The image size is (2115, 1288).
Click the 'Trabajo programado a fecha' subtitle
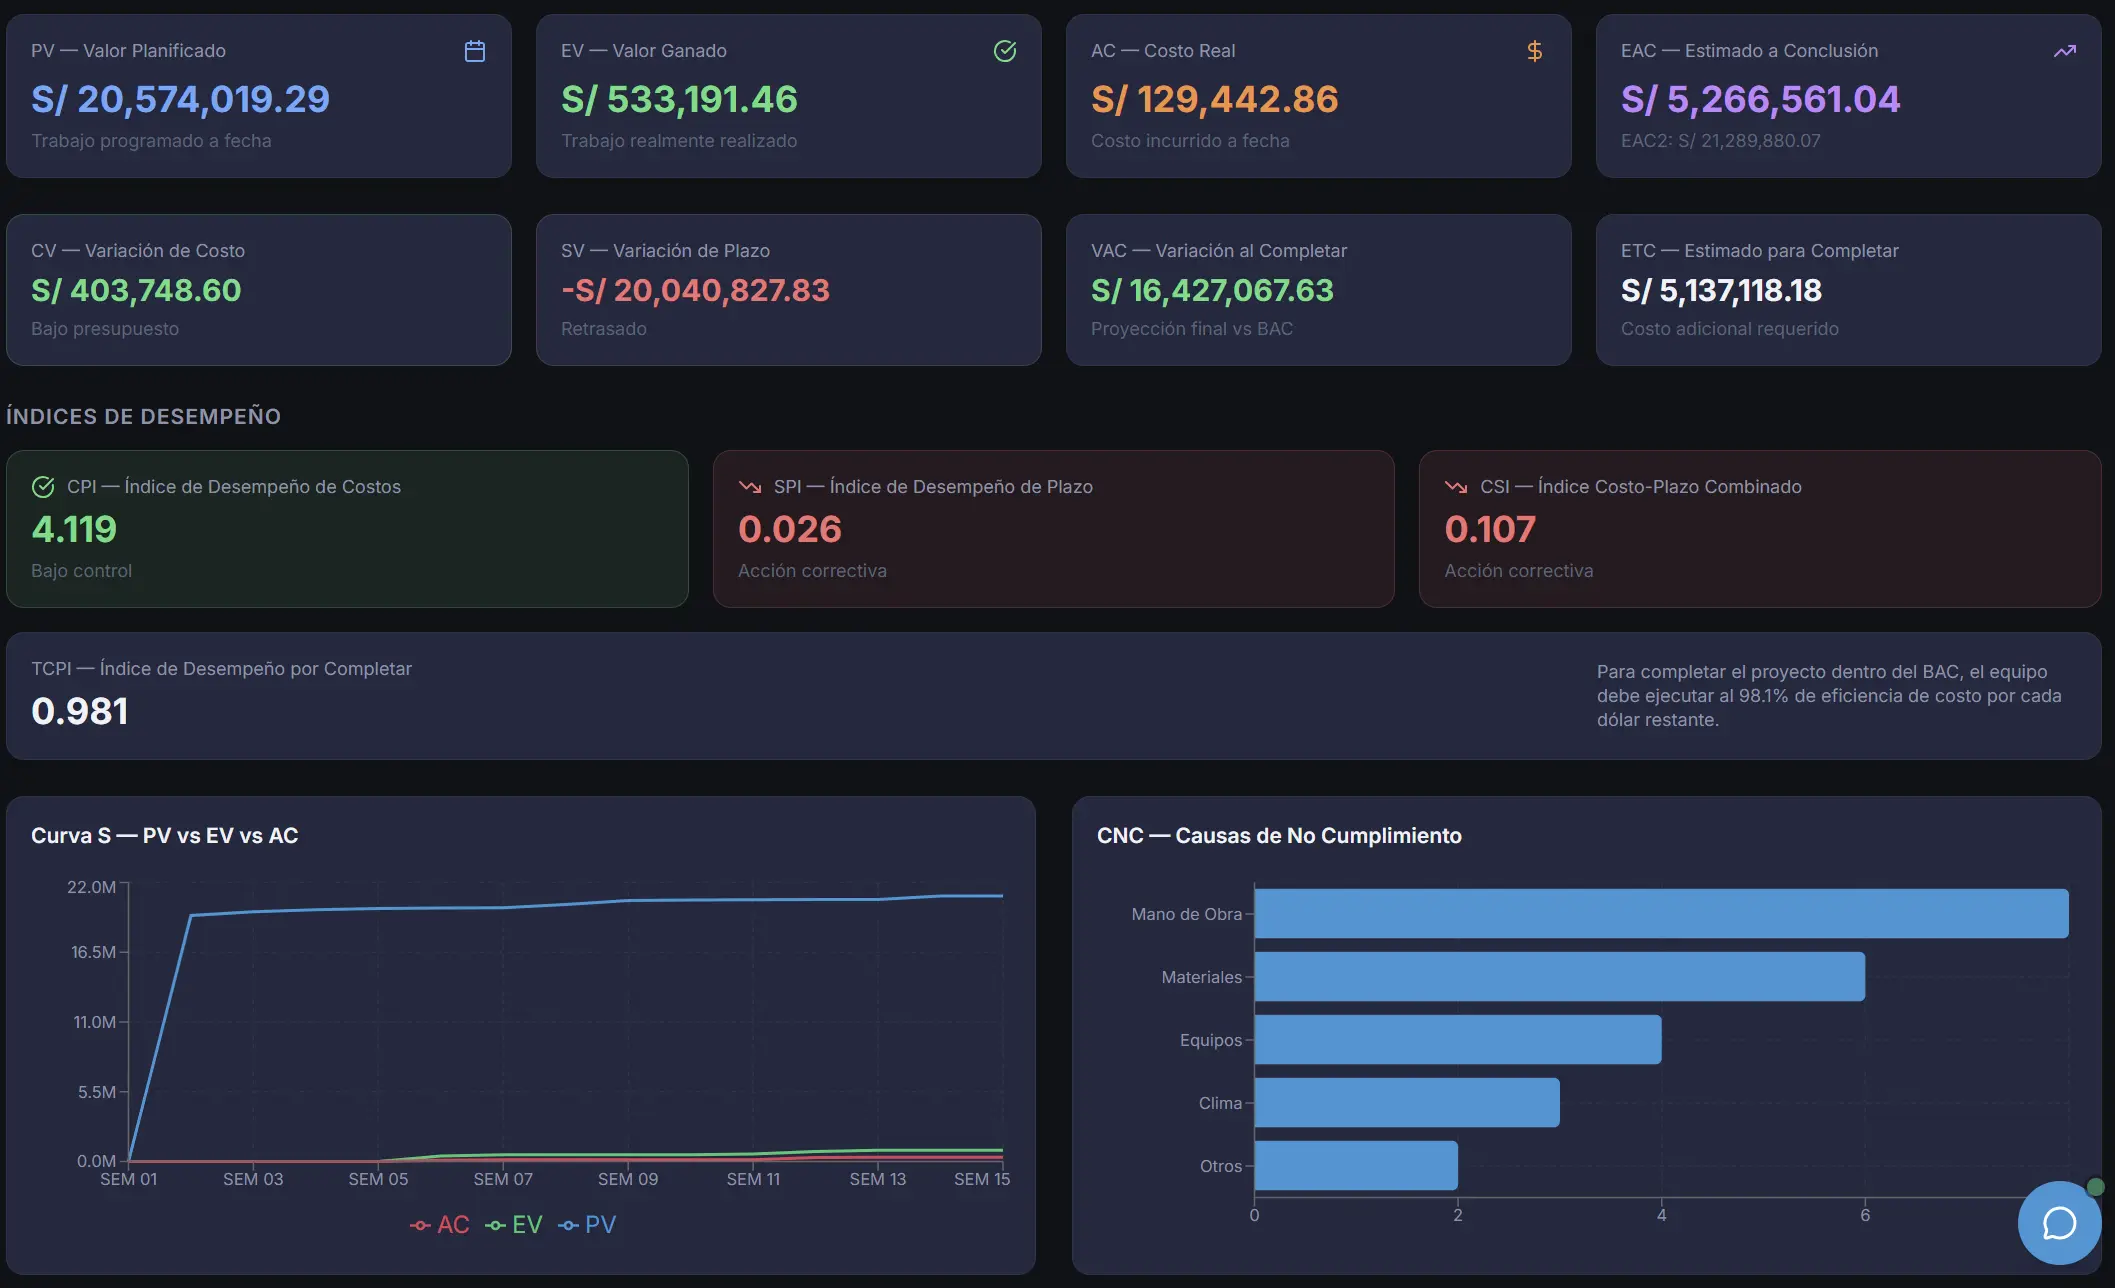[151, 141]
